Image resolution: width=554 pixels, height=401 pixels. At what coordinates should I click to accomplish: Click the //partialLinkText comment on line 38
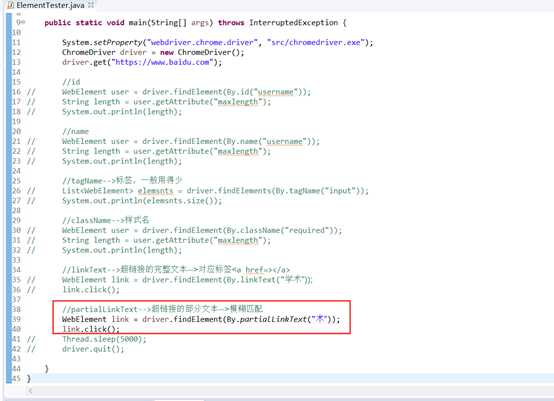tap(163, 309)
